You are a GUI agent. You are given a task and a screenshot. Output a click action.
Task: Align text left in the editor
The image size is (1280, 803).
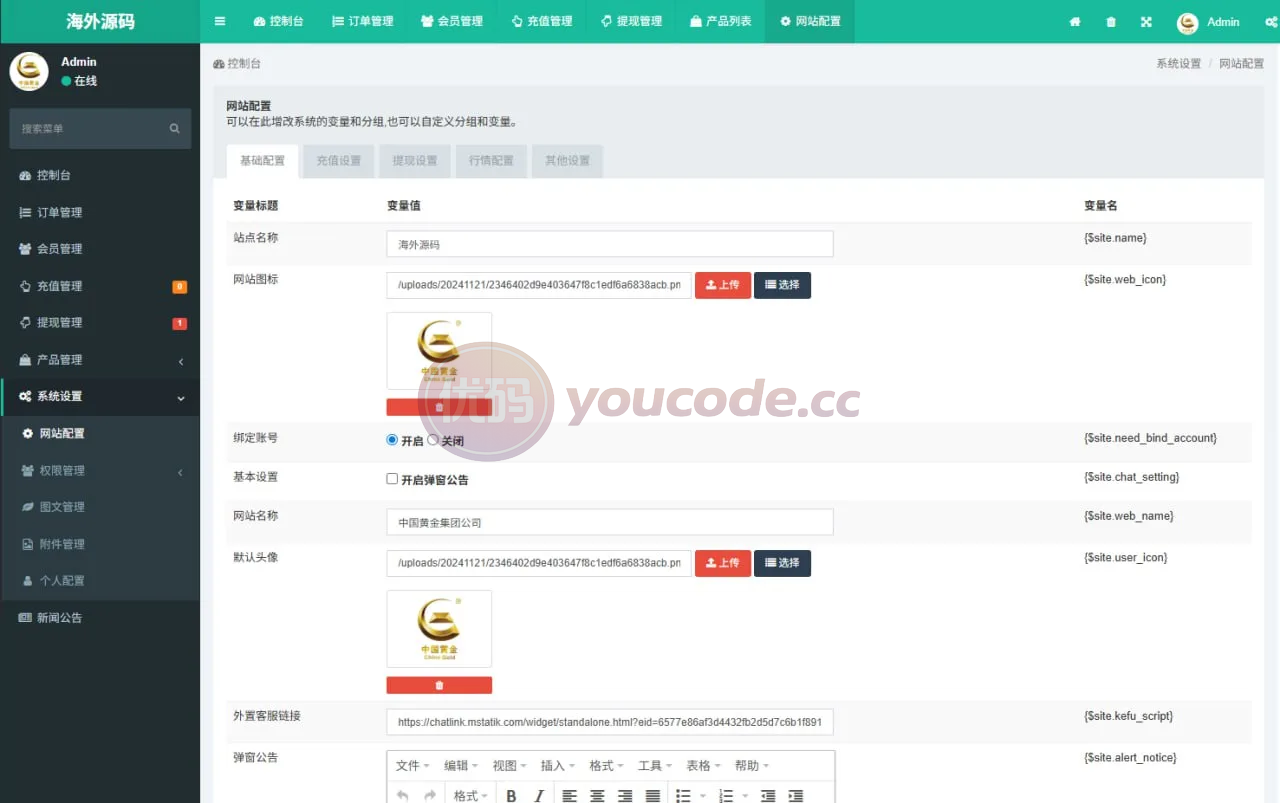click(569, 795)
